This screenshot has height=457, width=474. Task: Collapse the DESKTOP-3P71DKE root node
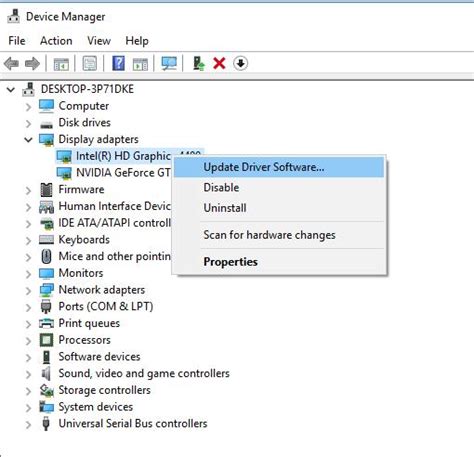tap(11, 90)
